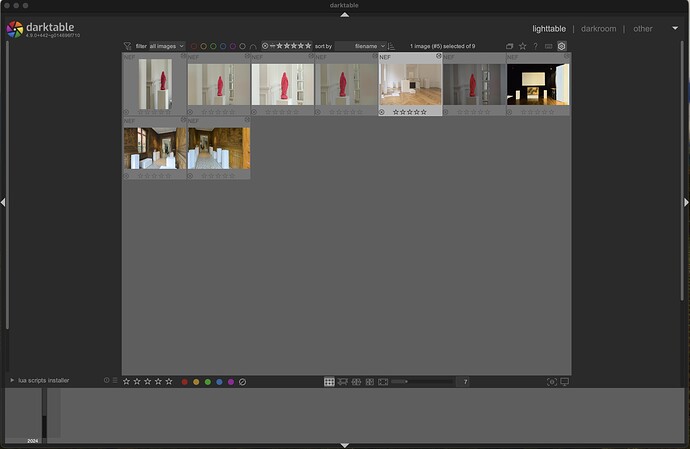Open the 'other' views menu
Viewport: 690px width, 449px height.
point(642,29)
